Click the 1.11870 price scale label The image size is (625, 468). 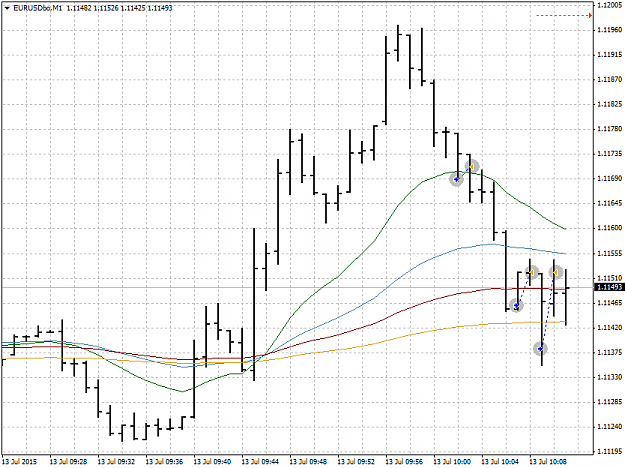[610, 80]
